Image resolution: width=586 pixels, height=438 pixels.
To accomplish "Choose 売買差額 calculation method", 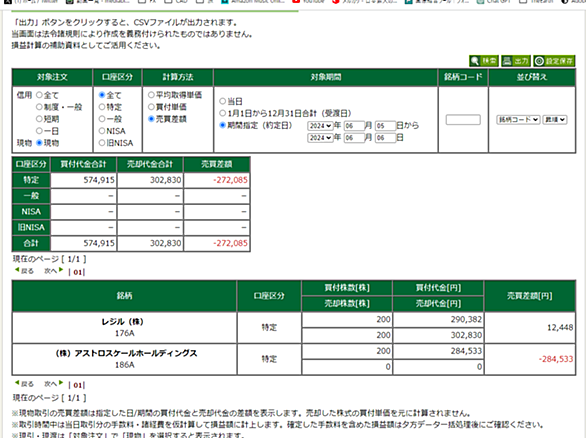I will (x=151, y=119).
